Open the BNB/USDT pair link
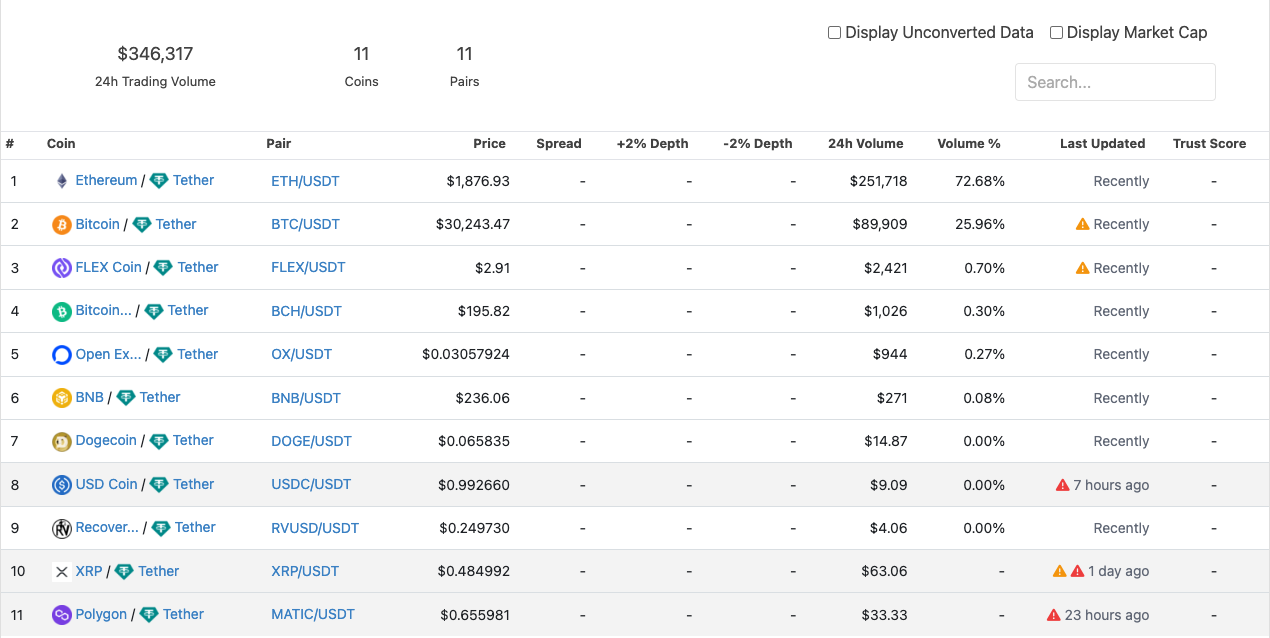This screenshot has width=1270, height=638. coord(306,398)
